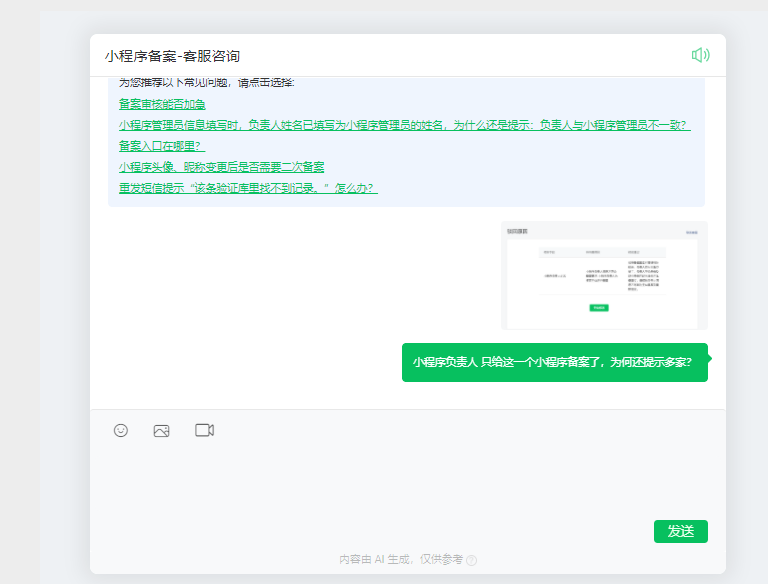
Task: Attach an image with the picture icon
Action: click(x=162, y=431)
